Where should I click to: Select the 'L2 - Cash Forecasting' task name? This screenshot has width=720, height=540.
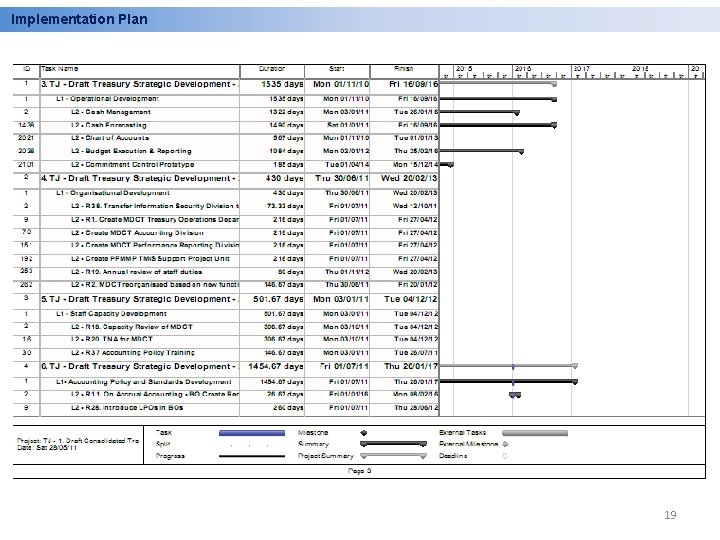[x=108, y=125]
